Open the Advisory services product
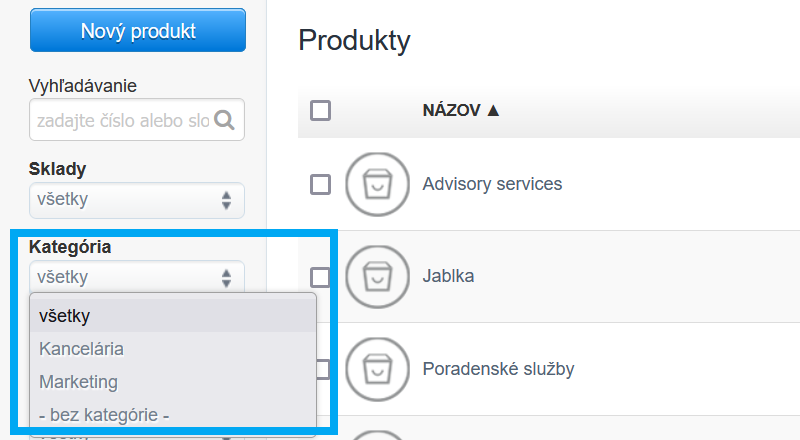 [x=492, y=184]
